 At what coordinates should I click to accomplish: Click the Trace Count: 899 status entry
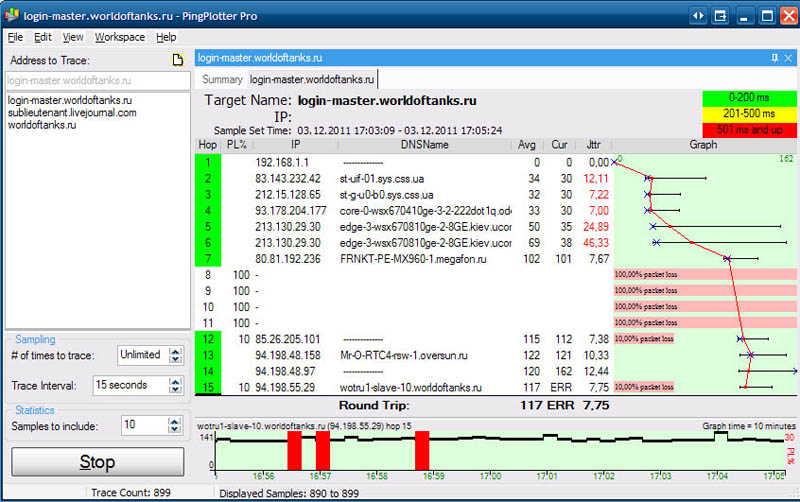[131, 493]
